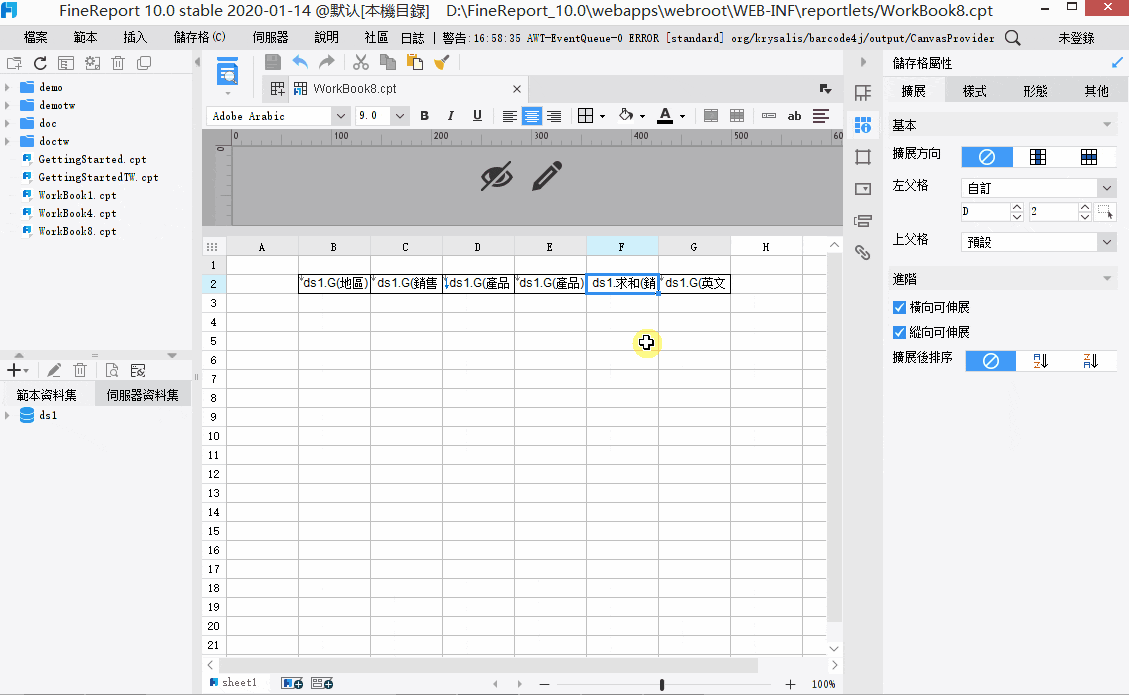
Task: Merge cells using toolbar icon
Action: [x=711, y=116]
